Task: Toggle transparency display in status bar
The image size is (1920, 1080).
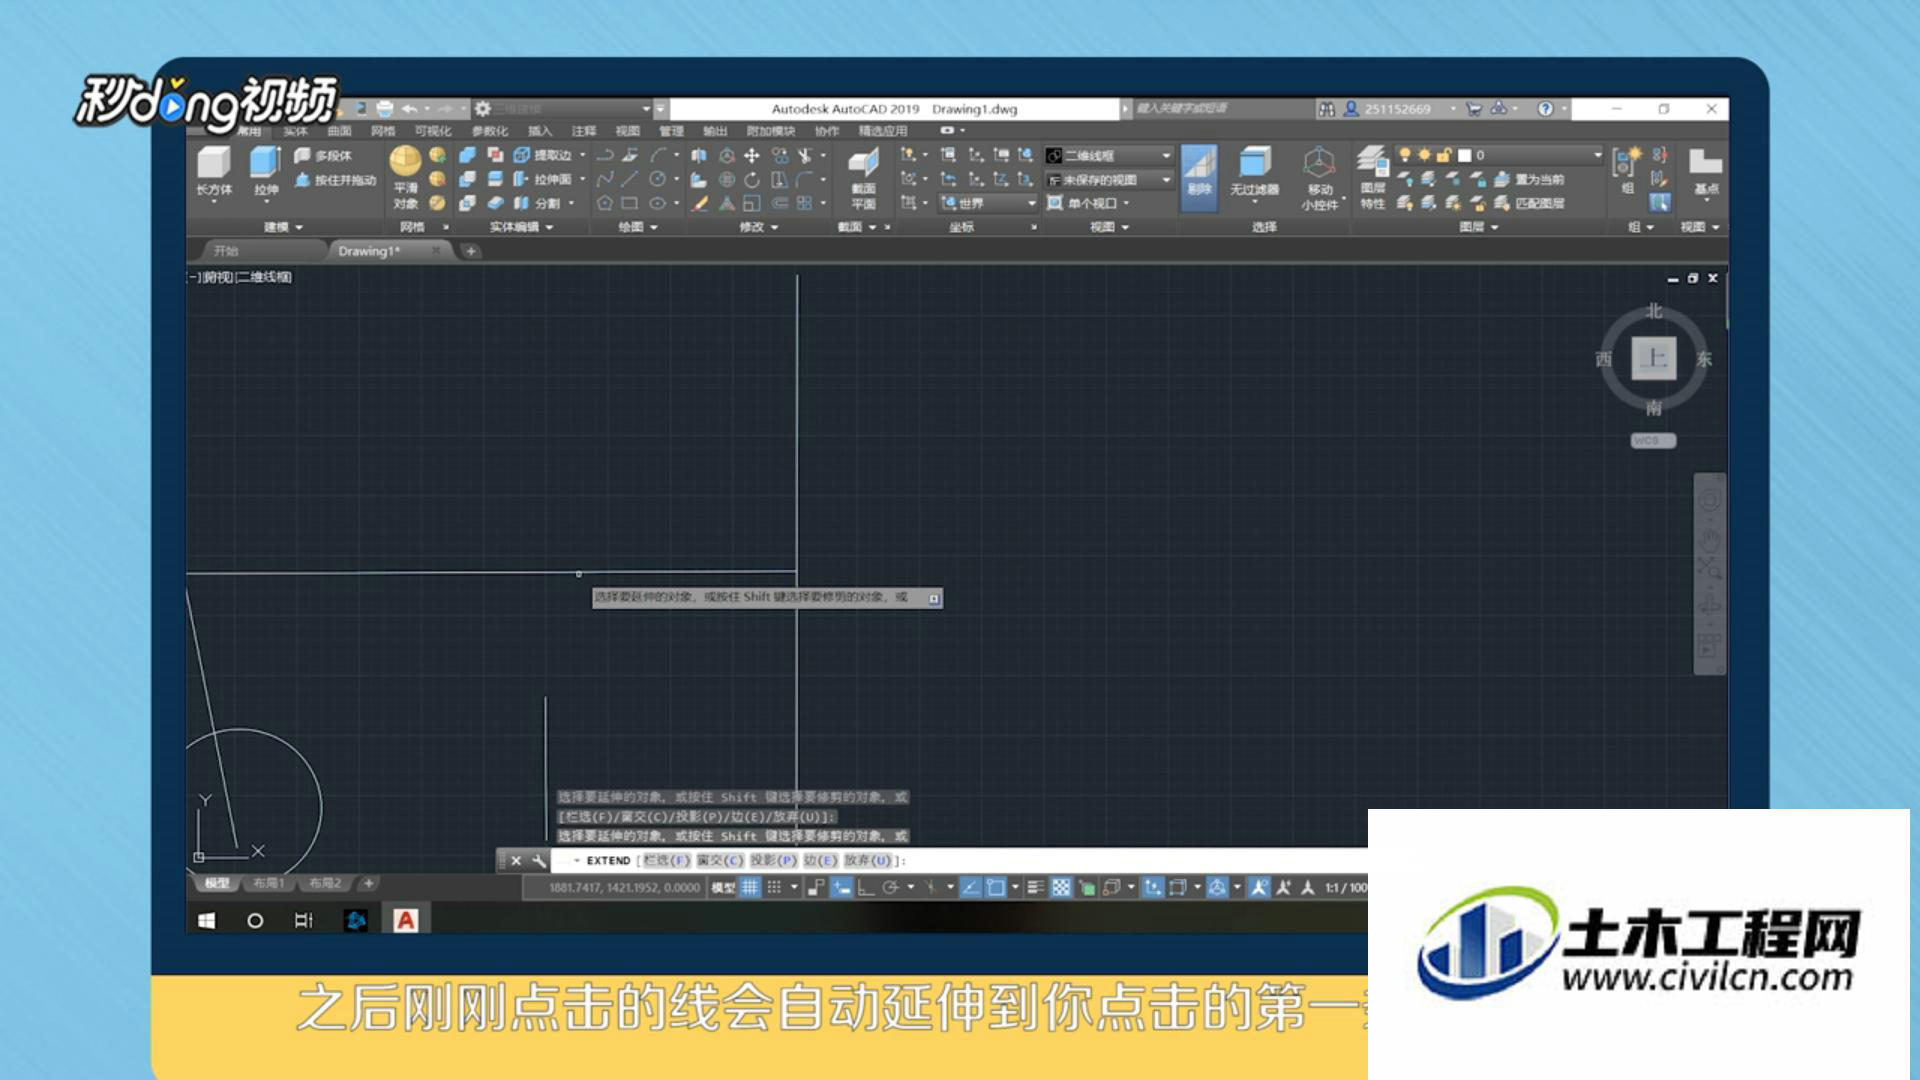Action: (x=1061, y=887)
